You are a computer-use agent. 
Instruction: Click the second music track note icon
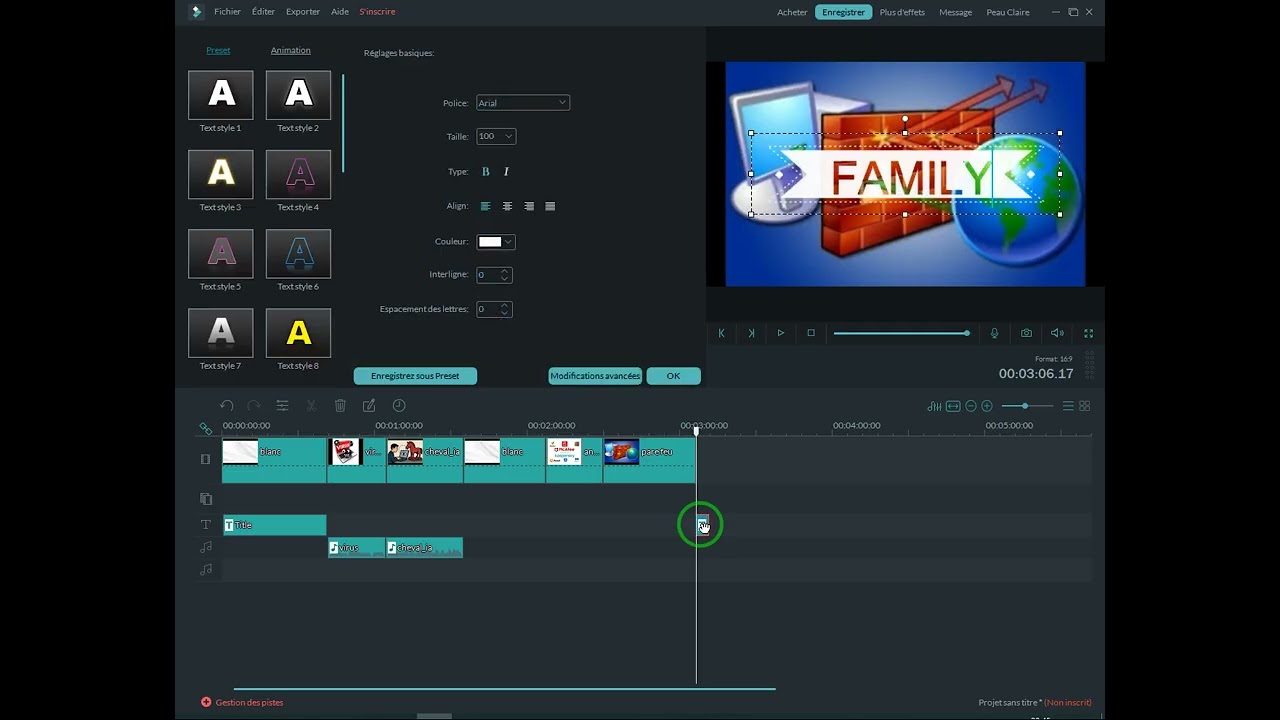click(206, 570)
